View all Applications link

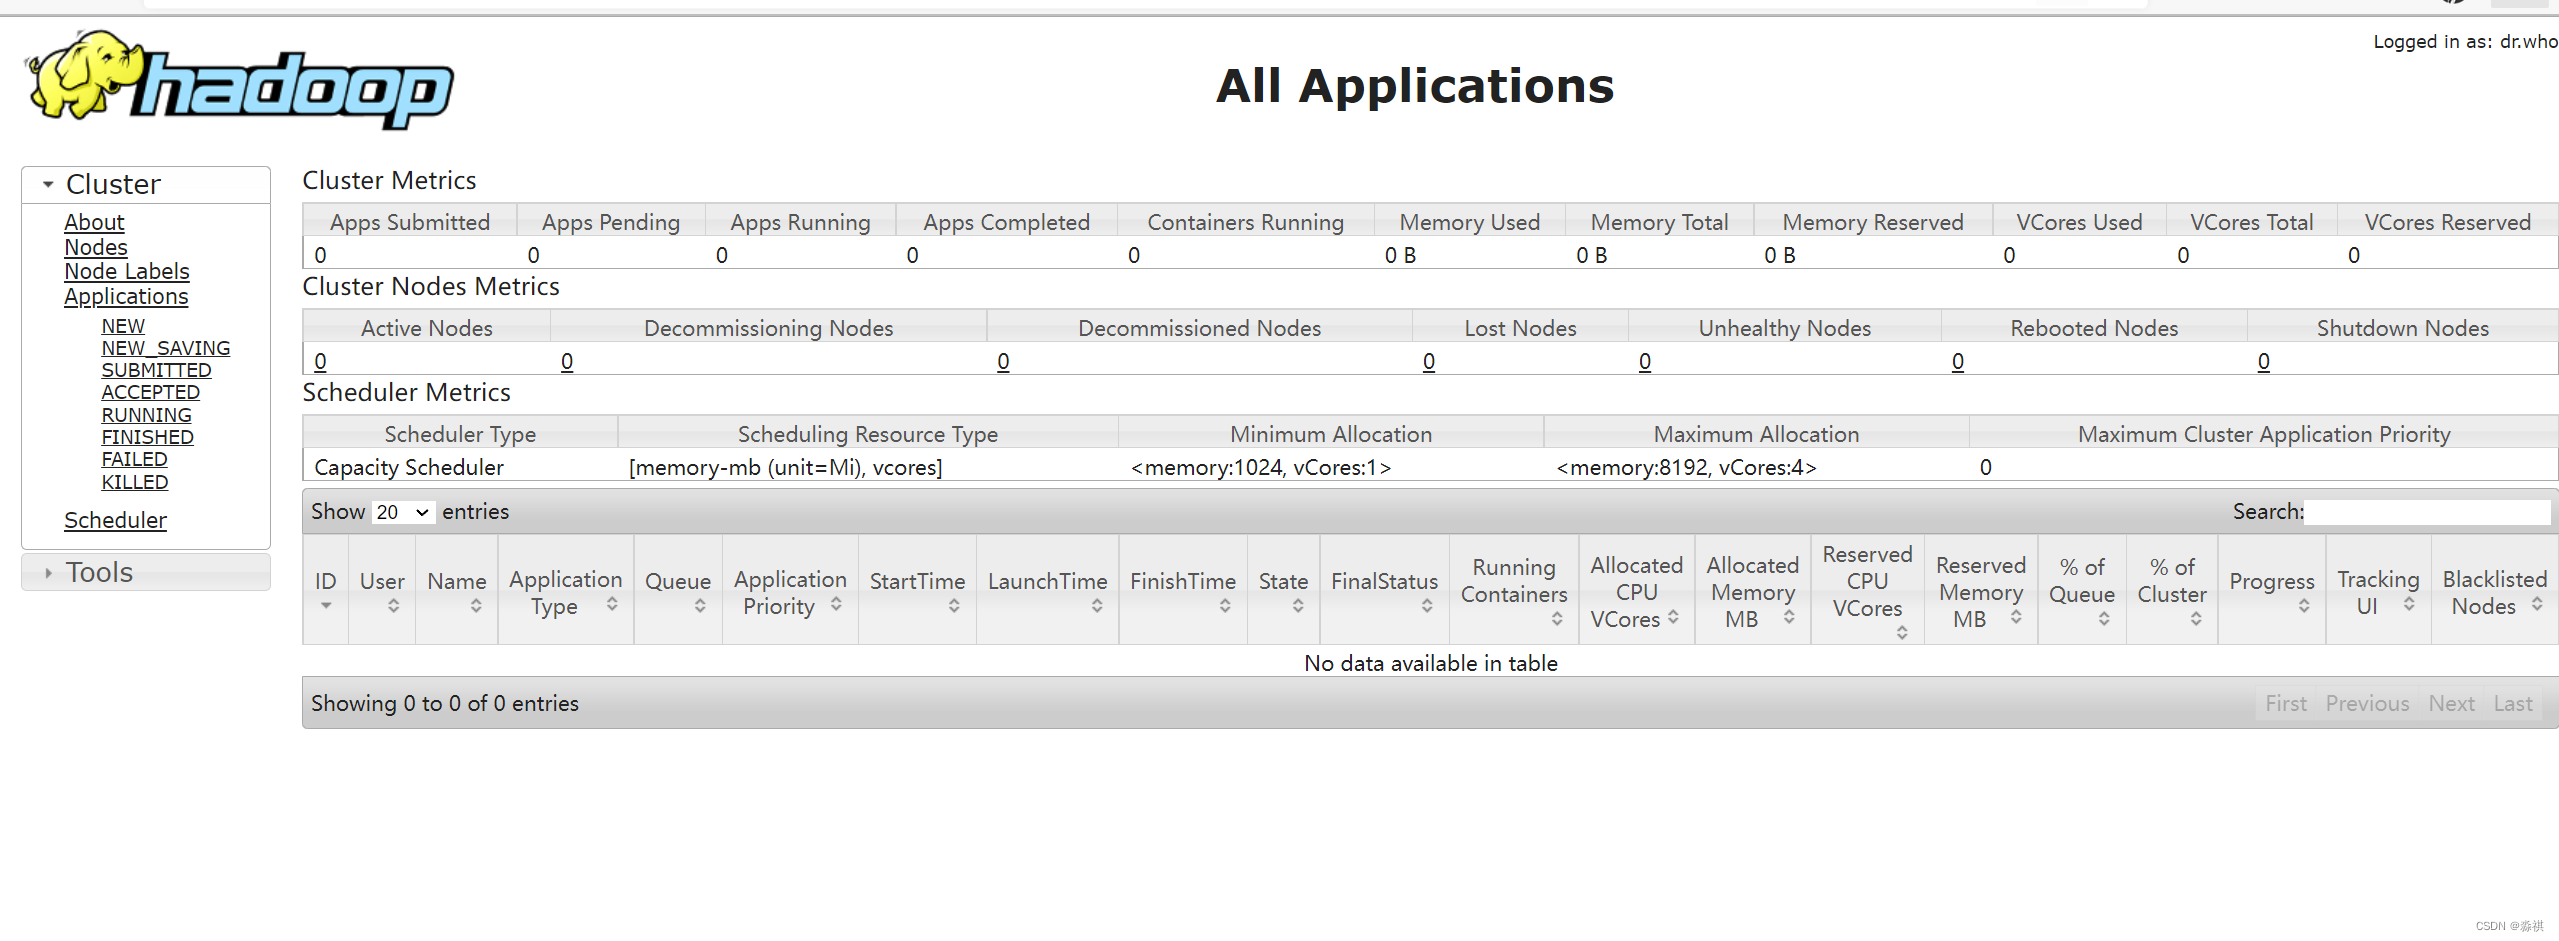tap(126, 296)
